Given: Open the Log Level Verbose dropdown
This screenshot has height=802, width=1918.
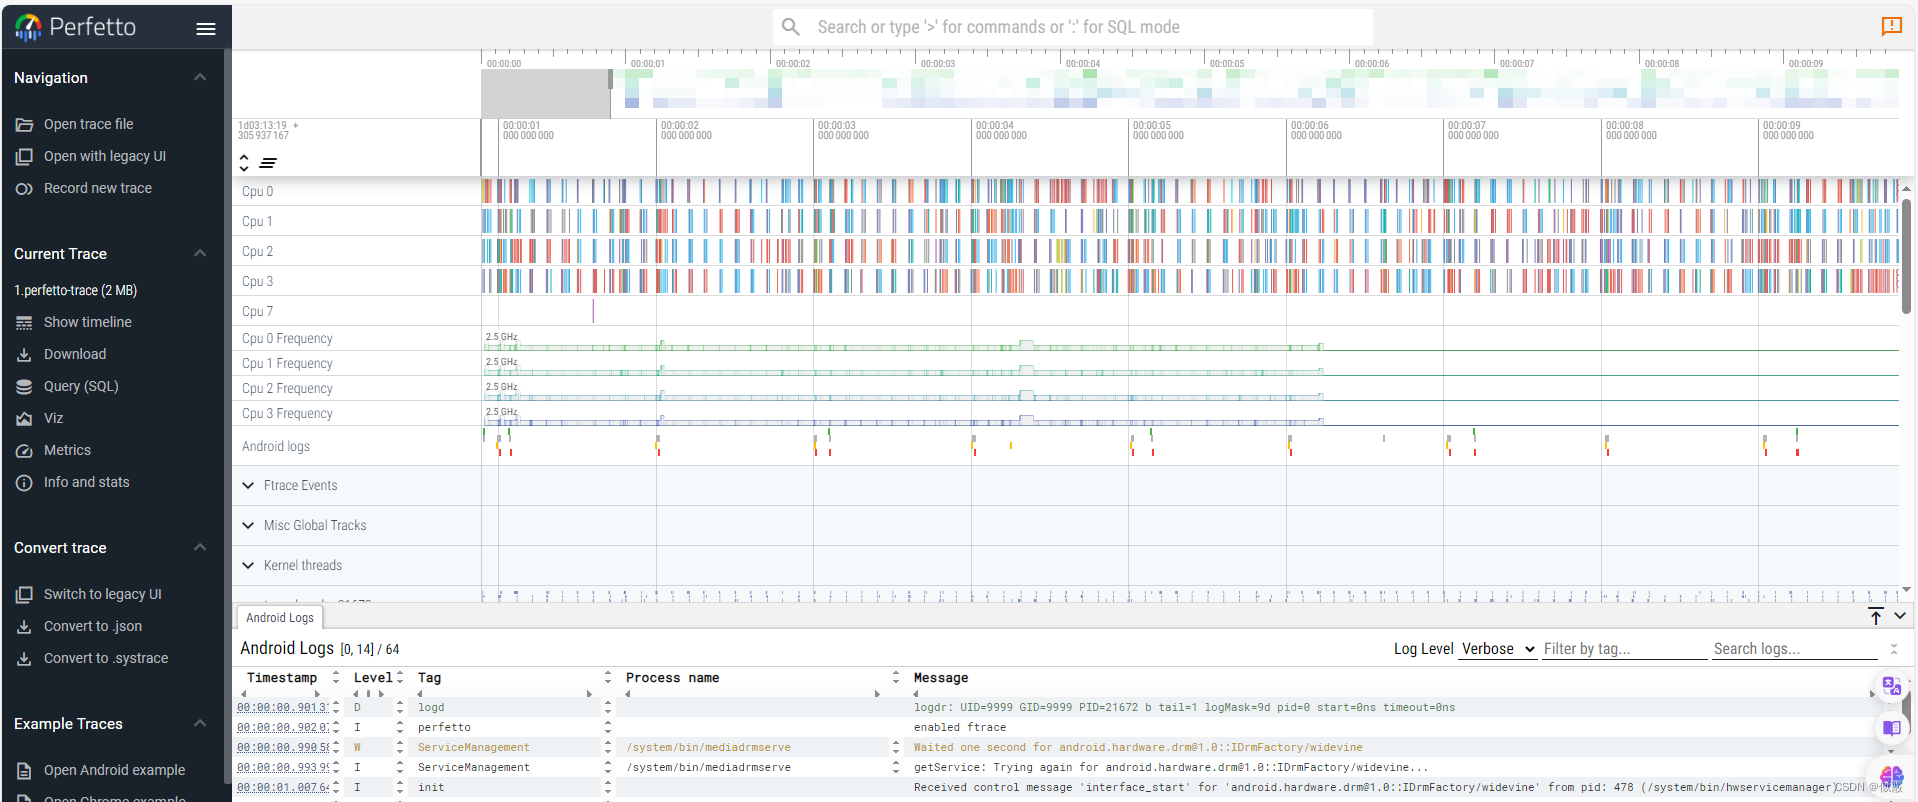Looking at the screenshot, I should click(1498, 649).
